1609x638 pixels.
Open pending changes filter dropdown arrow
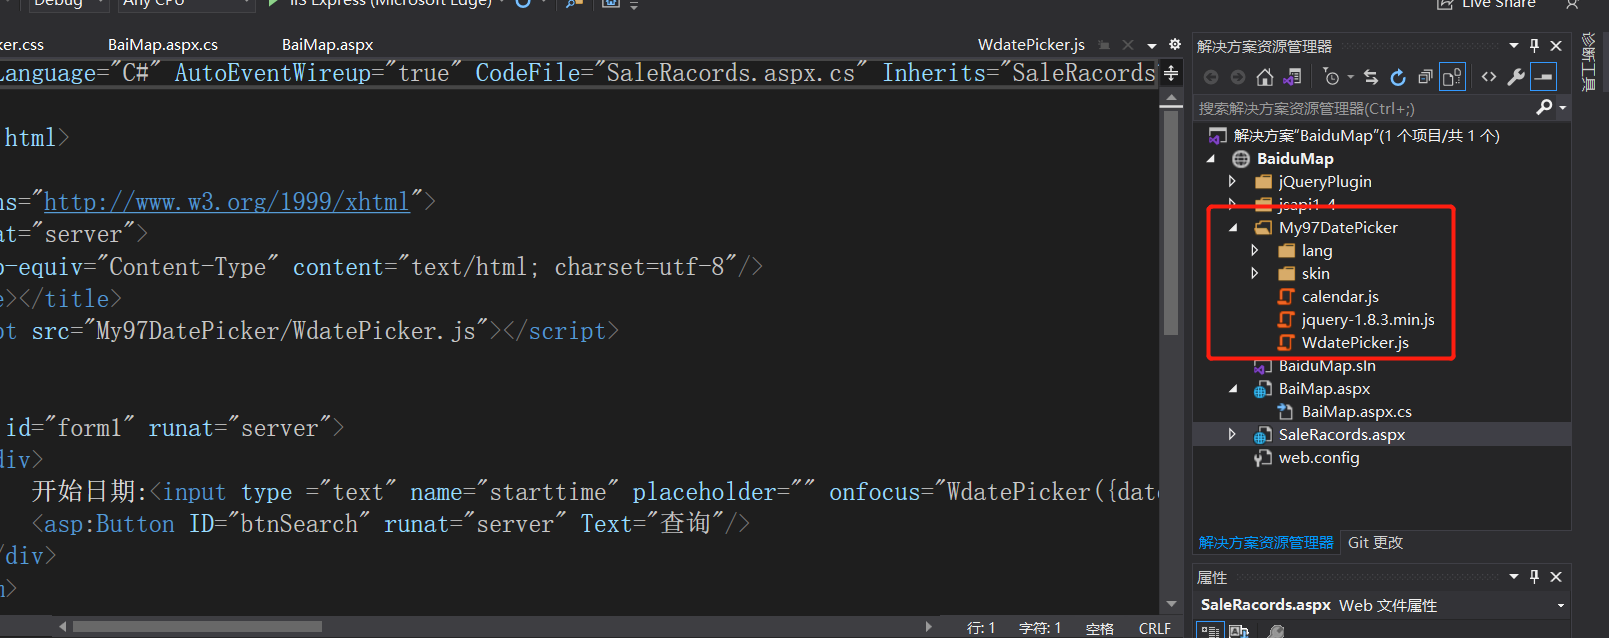(1350, 77)
